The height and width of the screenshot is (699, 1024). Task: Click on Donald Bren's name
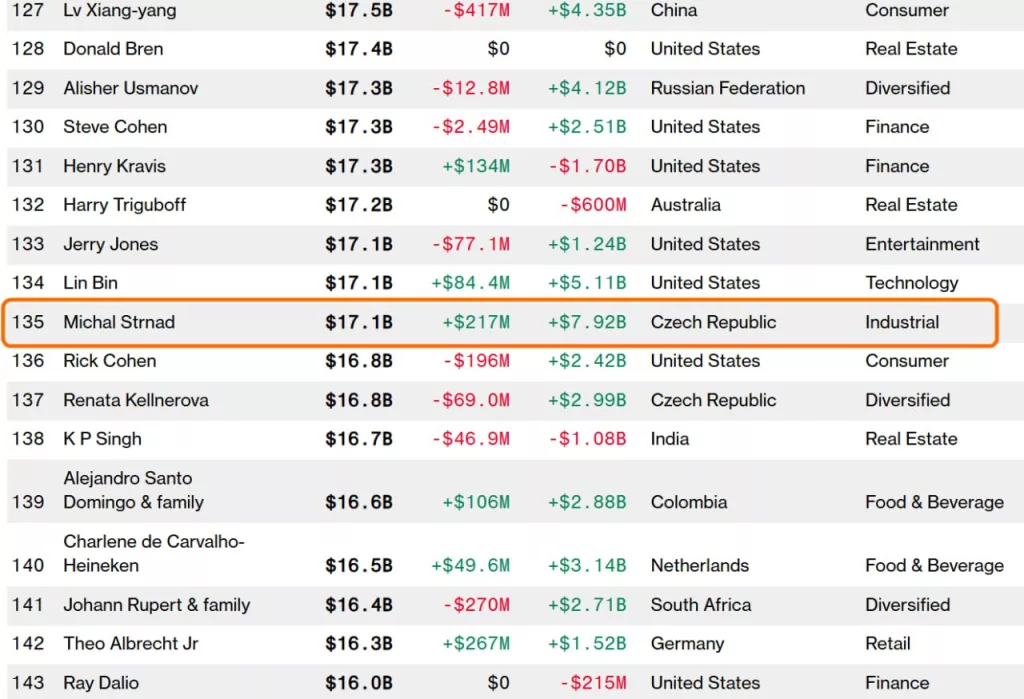[113, 49]
